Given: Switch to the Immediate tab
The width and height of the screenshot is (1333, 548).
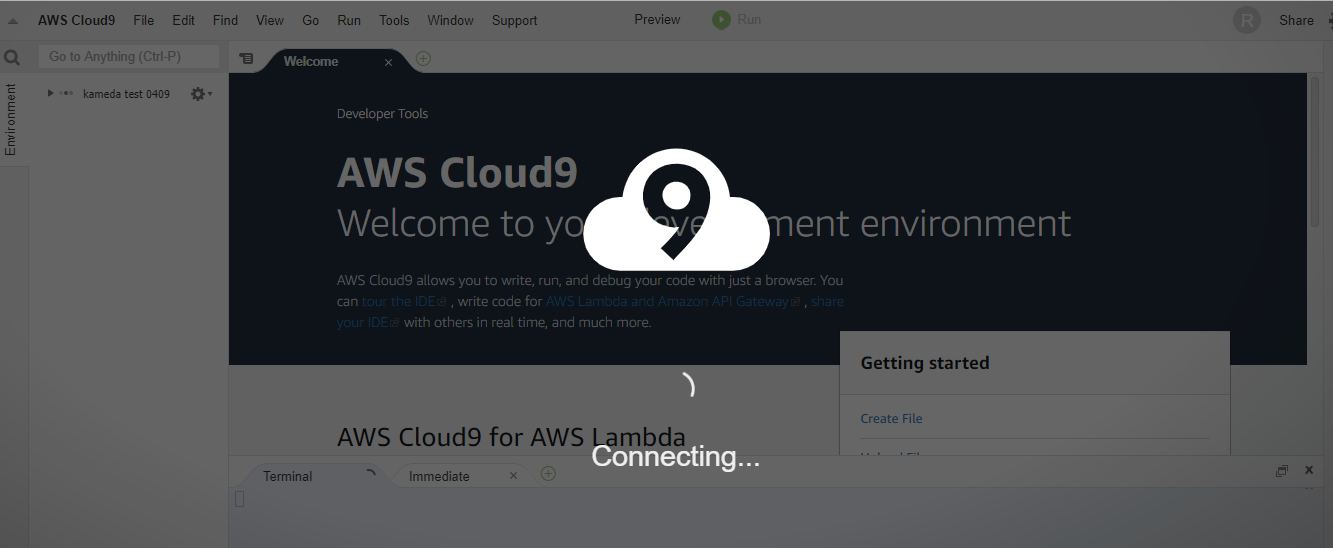Looking at the screenshot, I should [439, 477].
